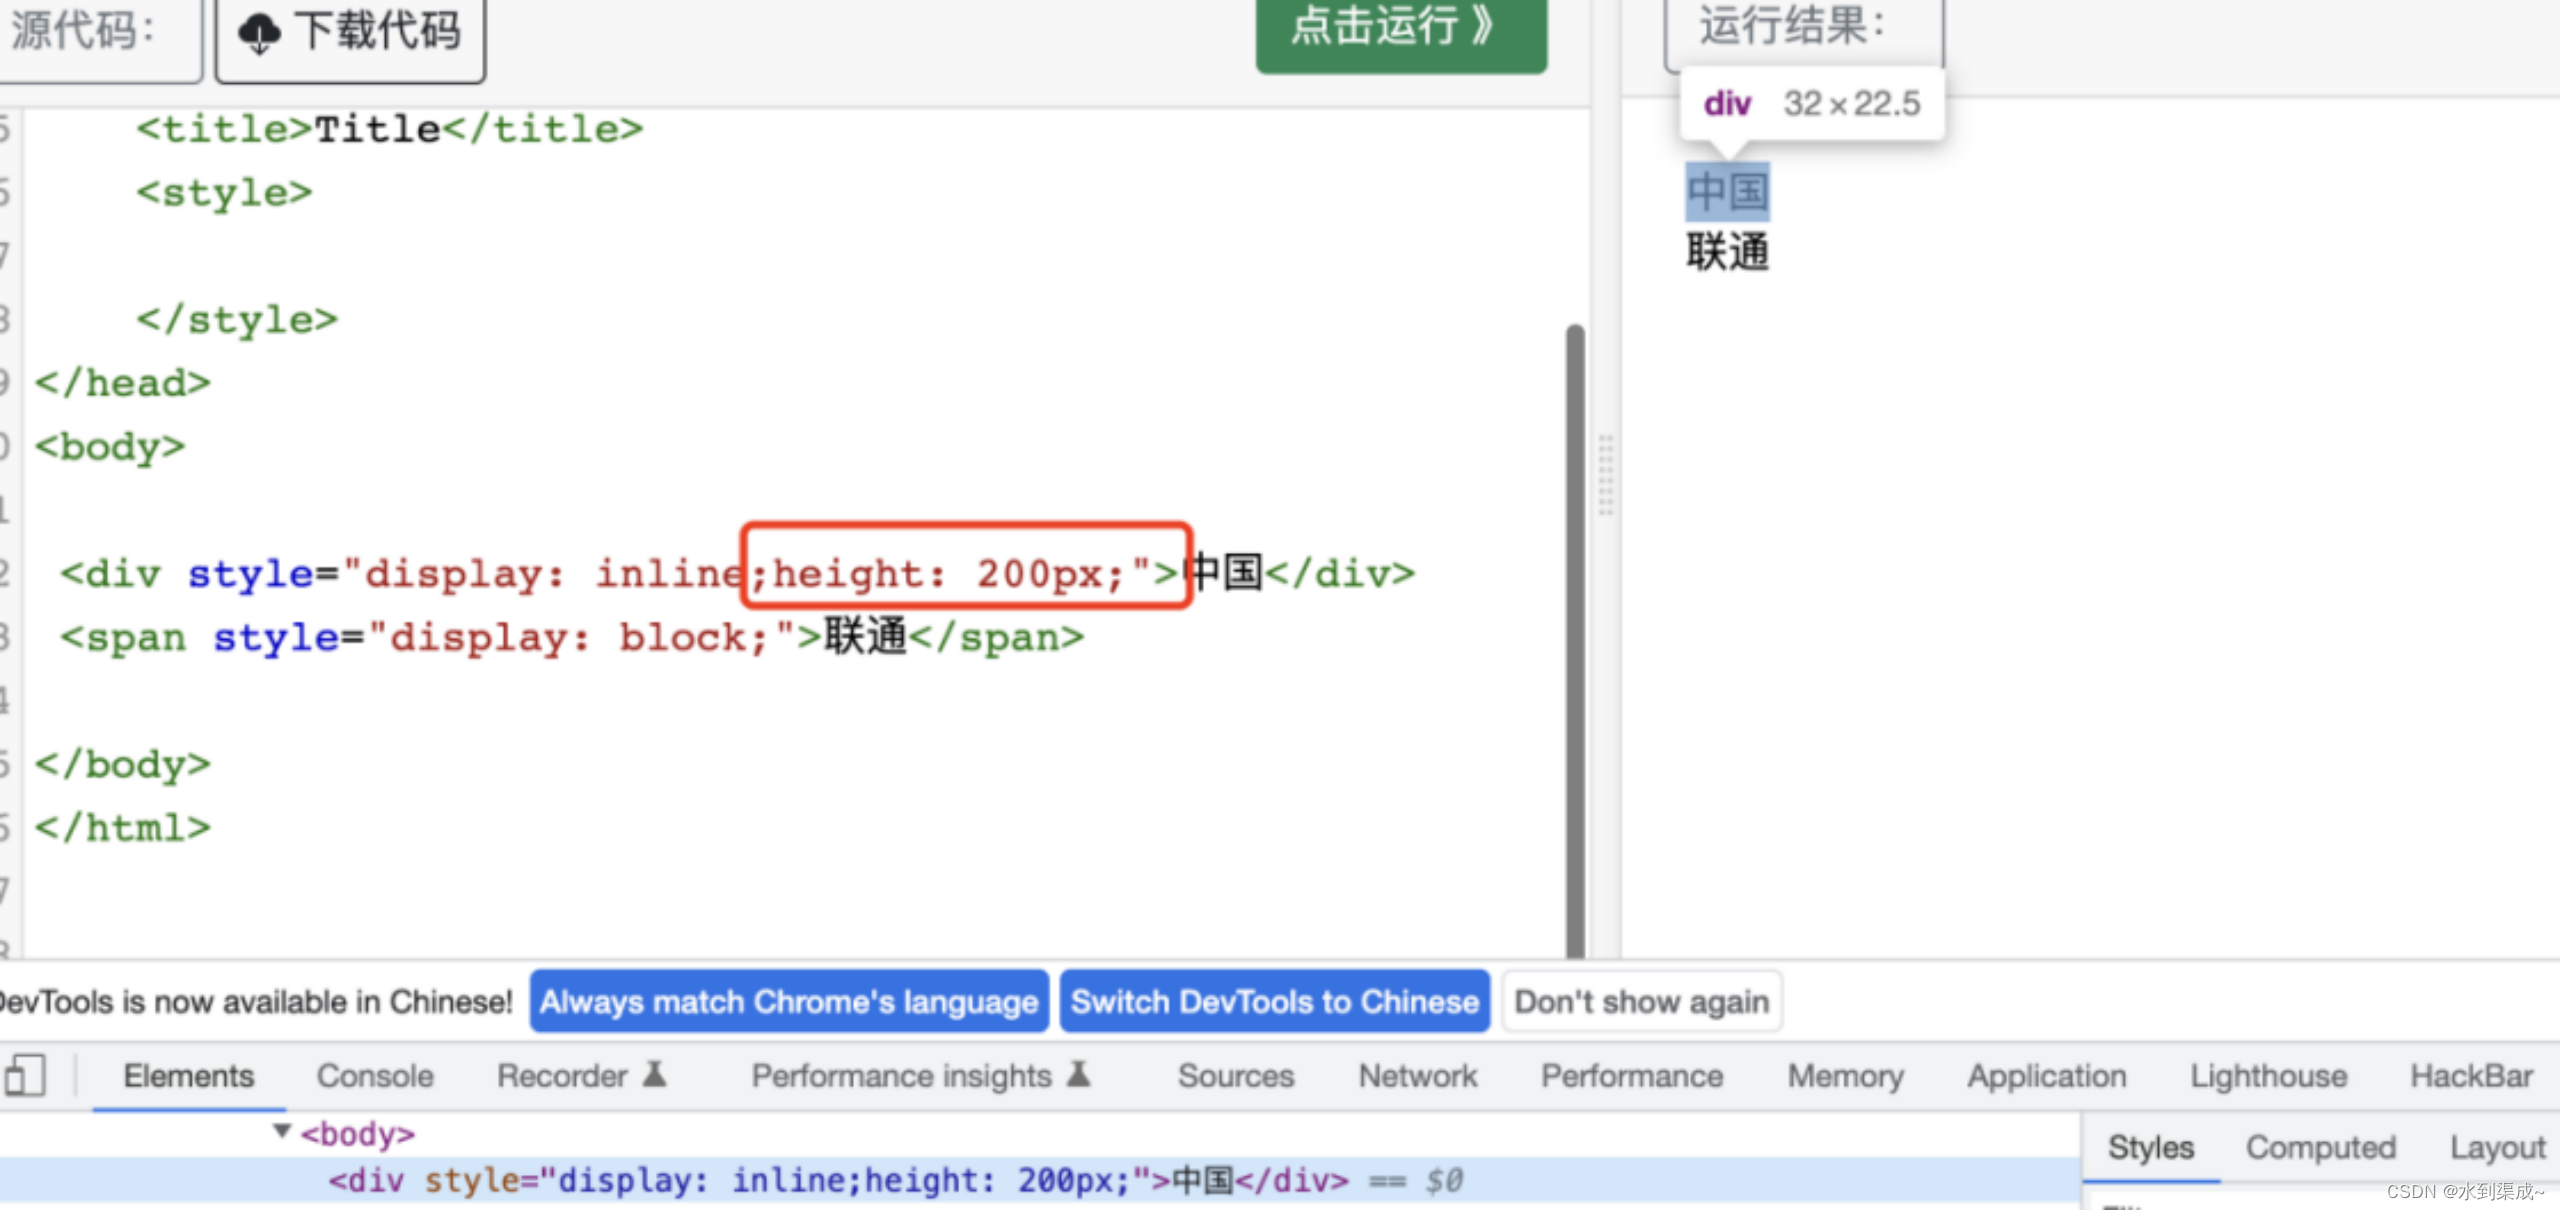Open the HackBar tab

click(x=2471, y=1076)
